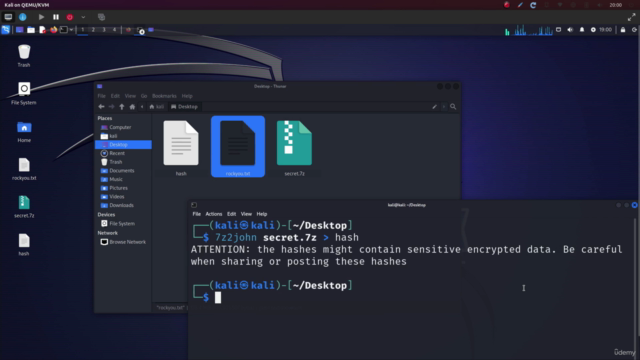
Task: Select rockyou.txt file in Thunar
Action: [238, 147]
